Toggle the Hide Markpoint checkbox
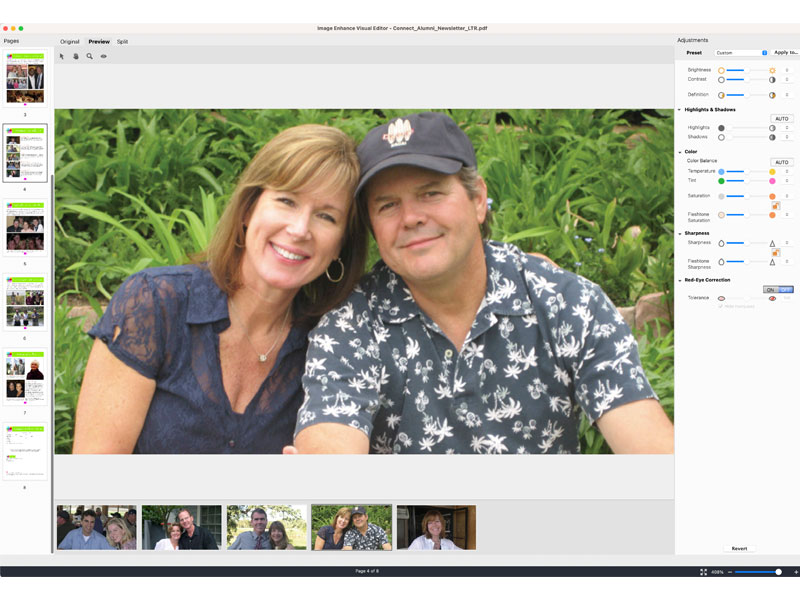This screenshot has width=800, height=600. click(720, 306)
